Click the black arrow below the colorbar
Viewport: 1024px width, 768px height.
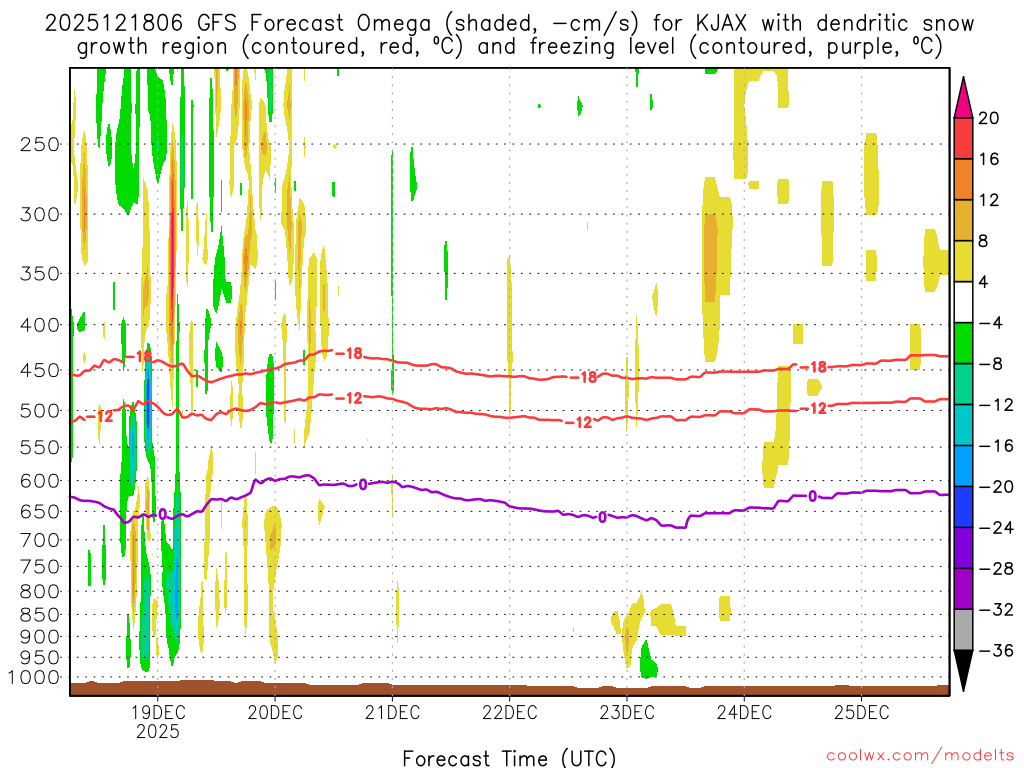(964, 671)
